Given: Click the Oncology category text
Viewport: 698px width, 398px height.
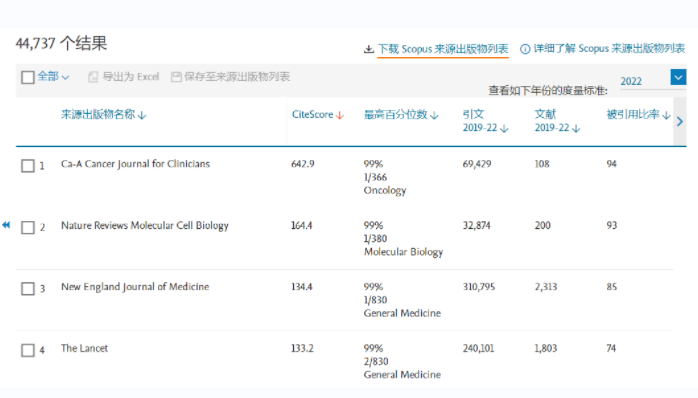Looking at the screenshot, I should pos(385,191).
